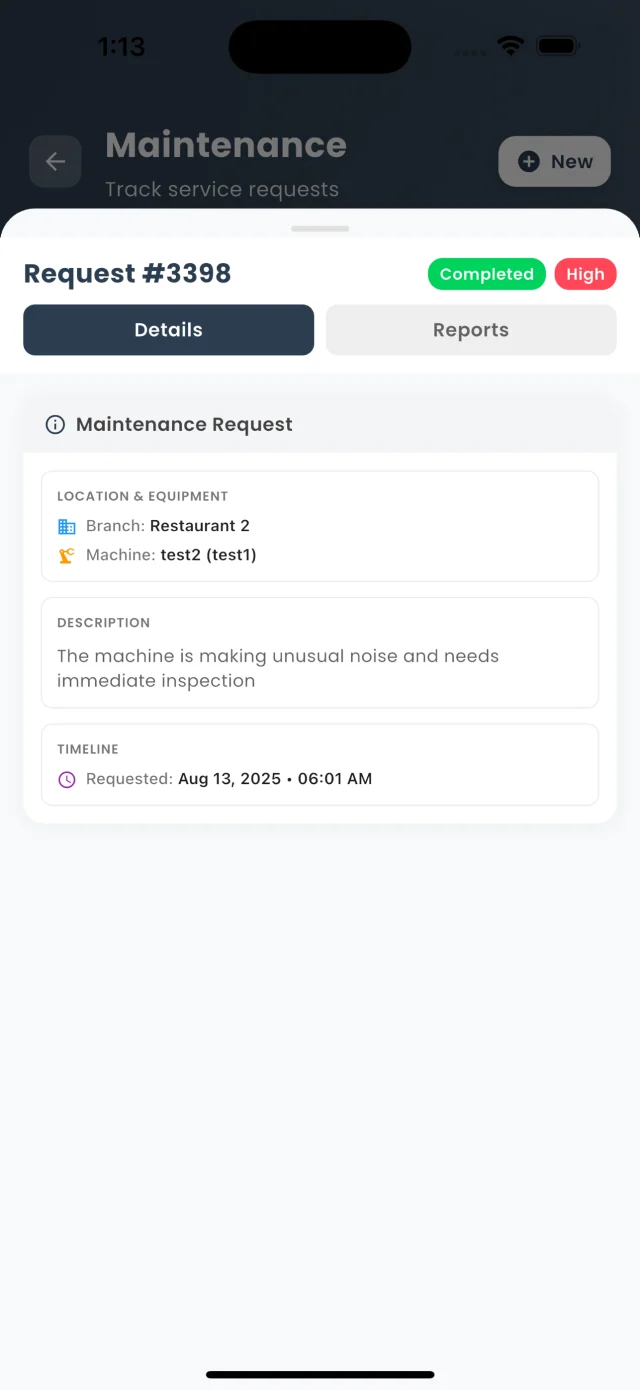
Task: Tap the Wi-Fi status icon
Action: pyautogui.click(x=511, y=46)
